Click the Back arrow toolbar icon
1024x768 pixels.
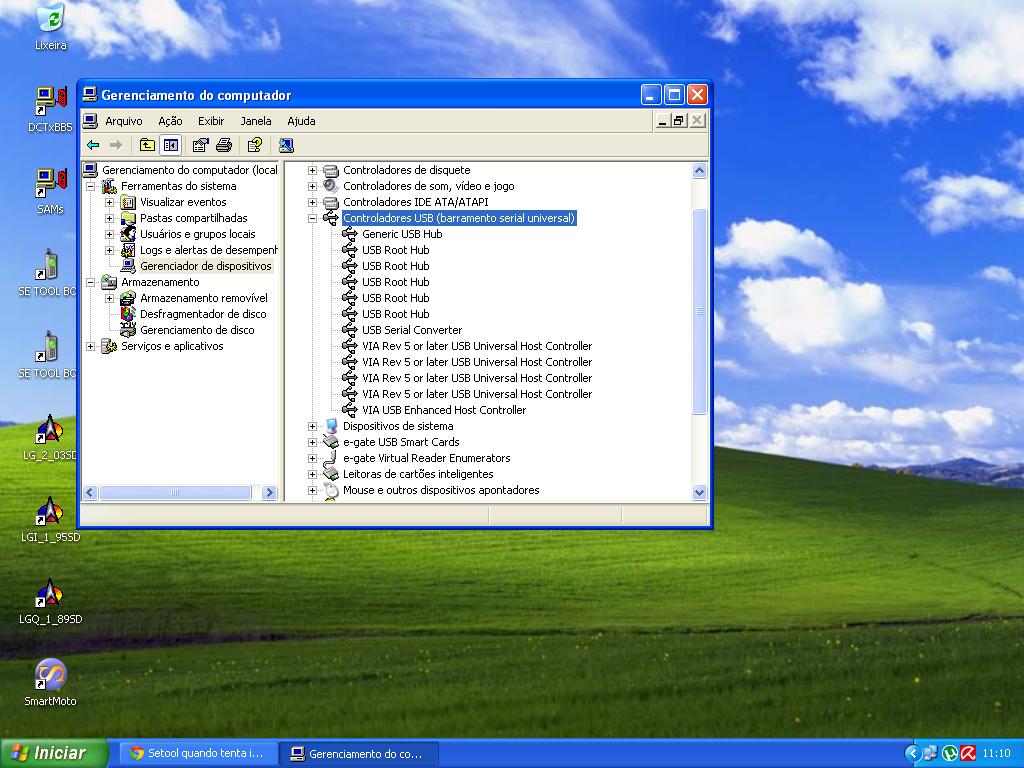93,145
